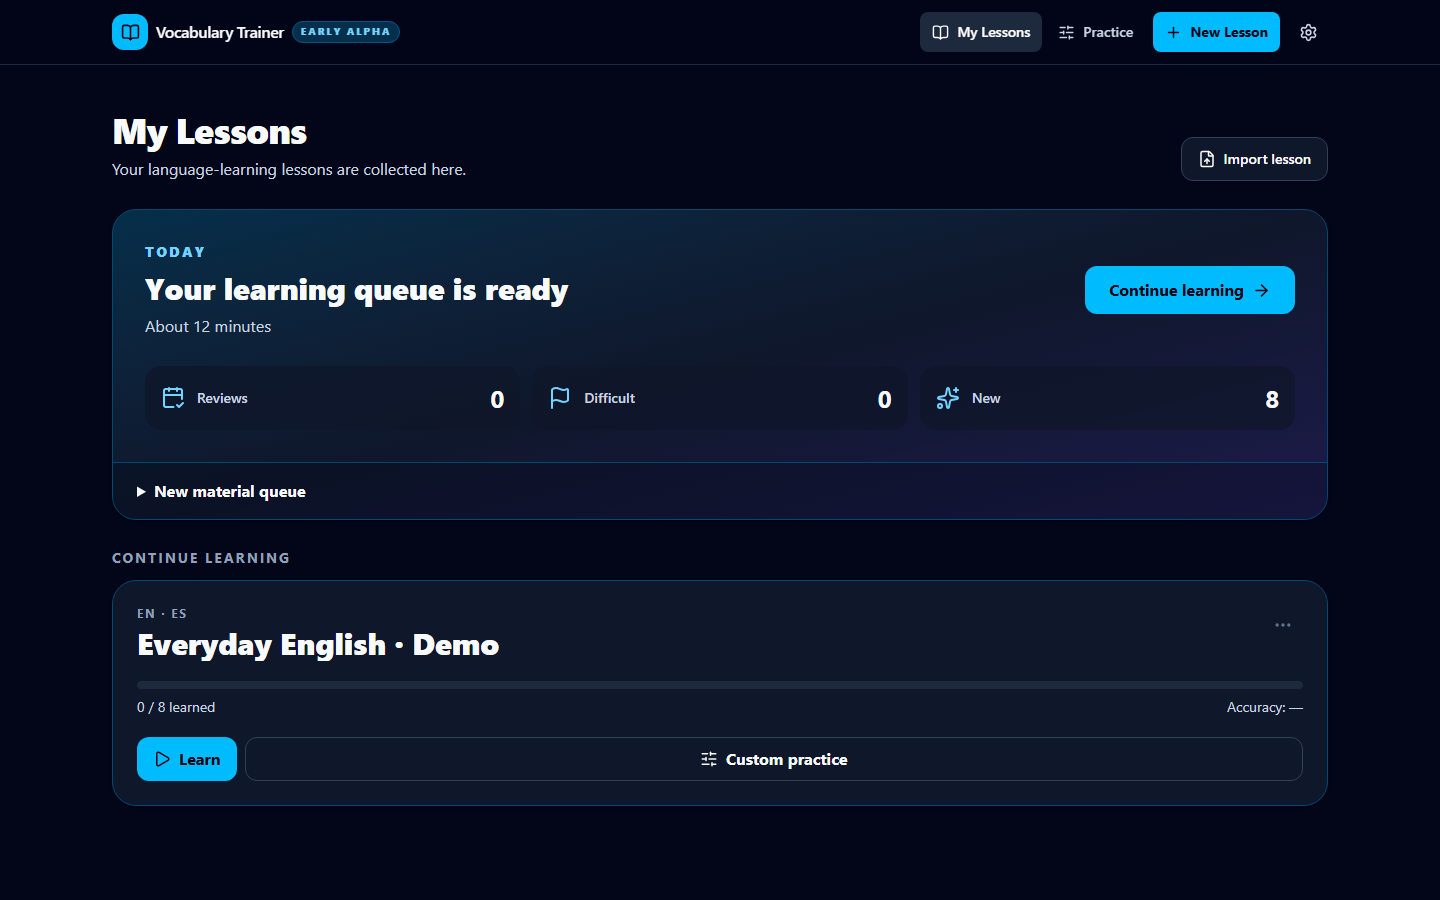Click the Everyday English lesson progress bar
Viewport: 1440px width, 900px height.
720,685
